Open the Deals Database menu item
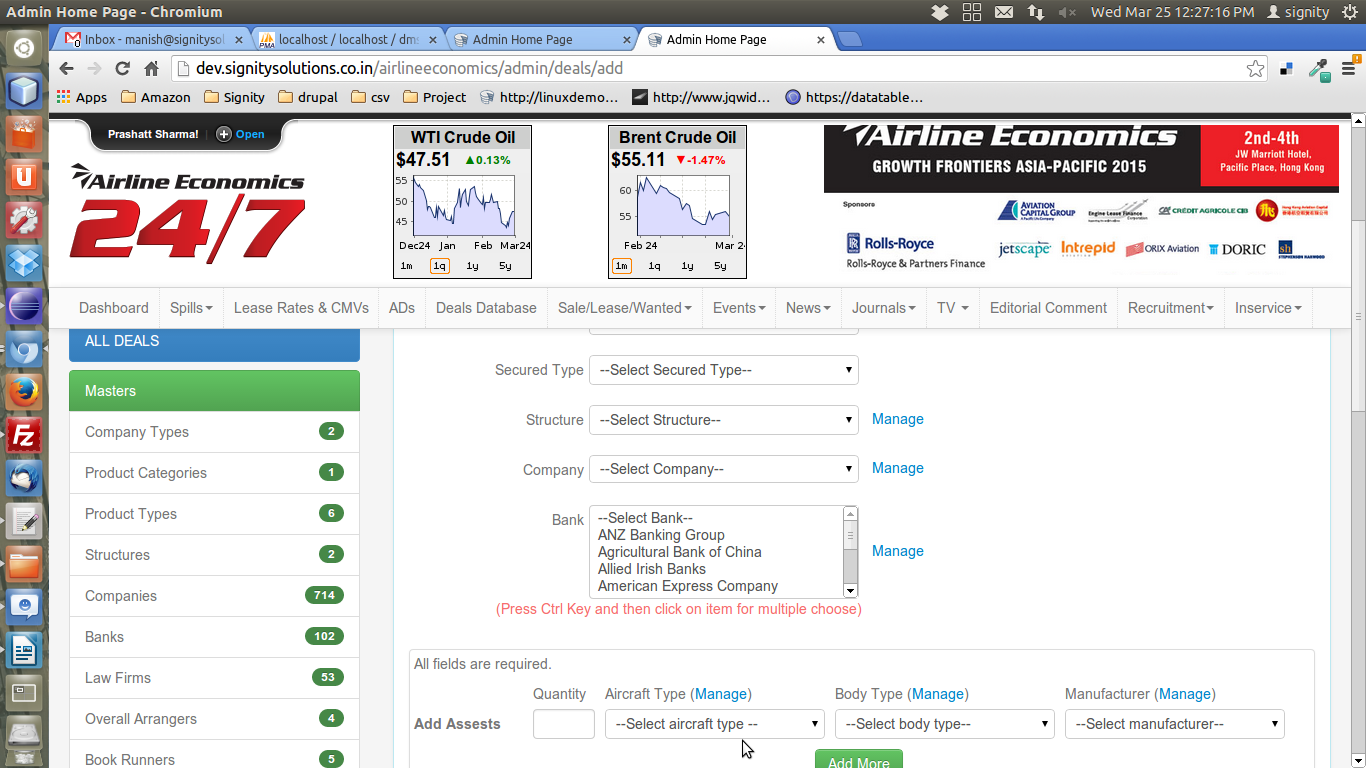This screenshot has width=1366, height=768. (x=486, y=308)
